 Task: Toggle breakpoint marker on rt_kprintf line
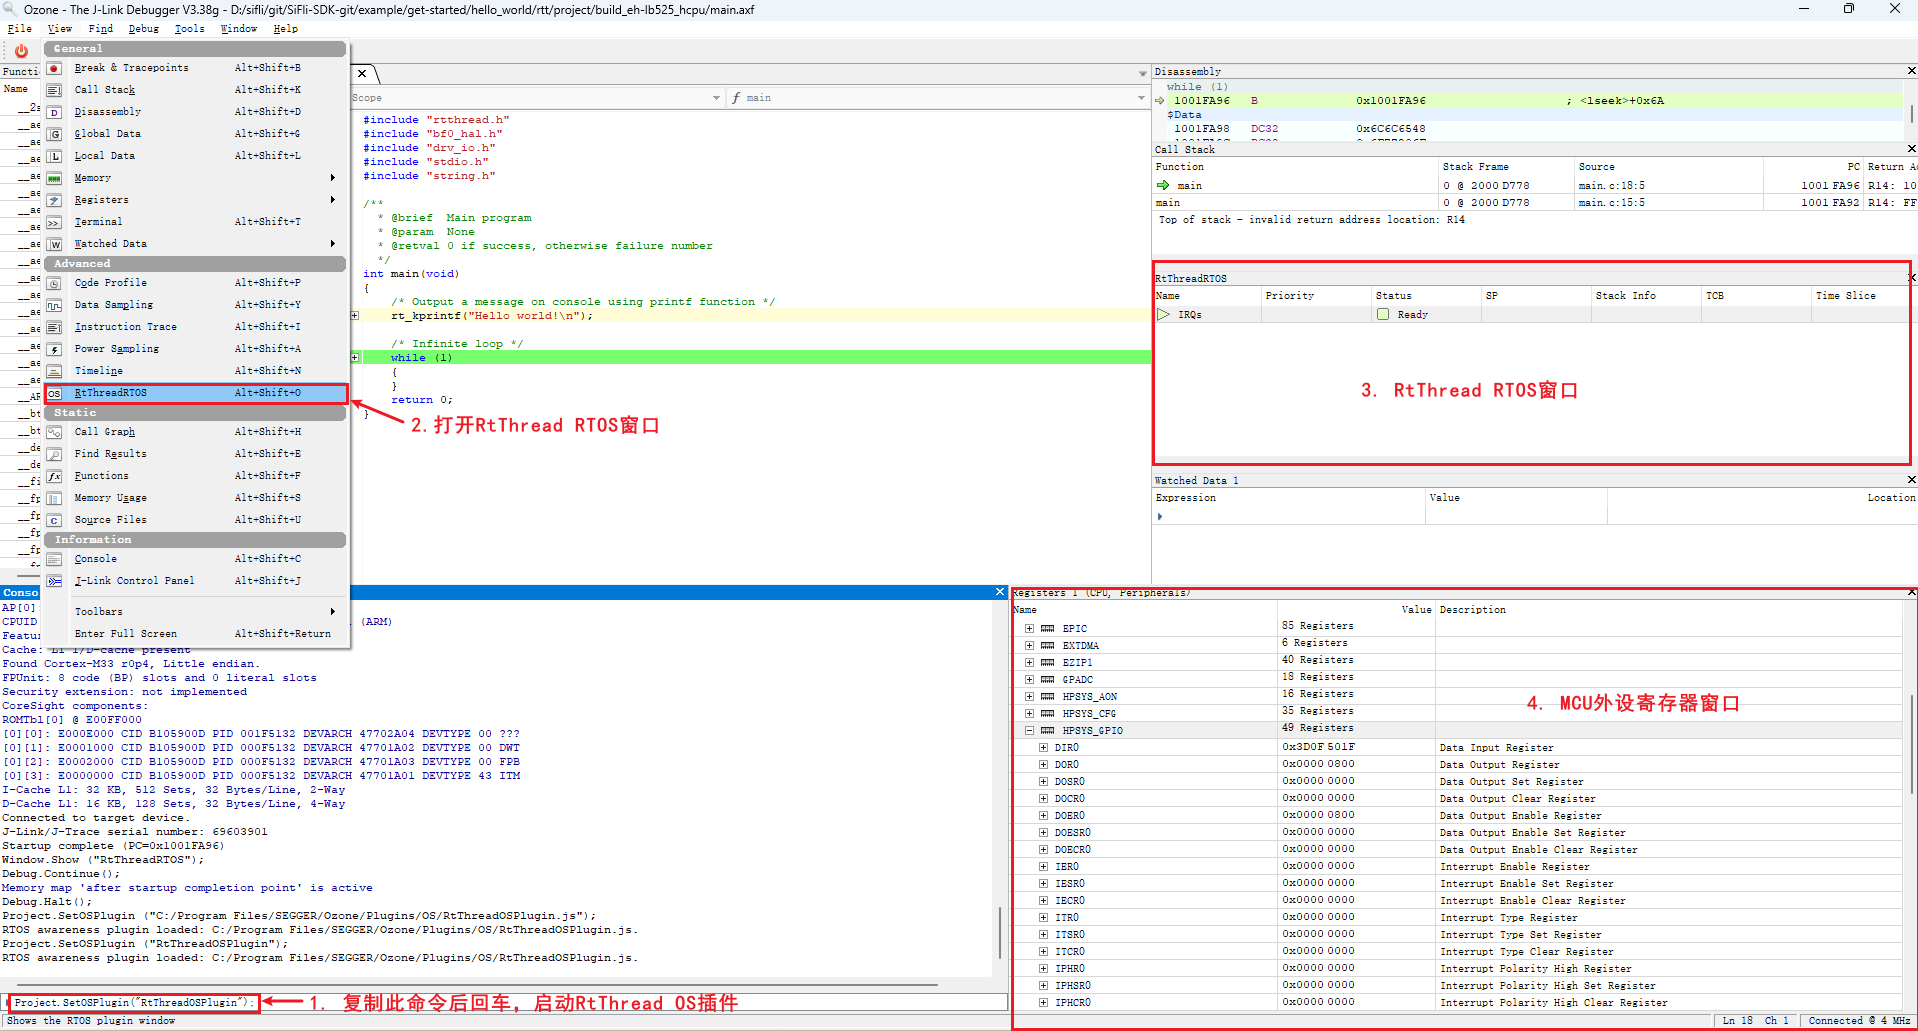[x=355, y=316]
